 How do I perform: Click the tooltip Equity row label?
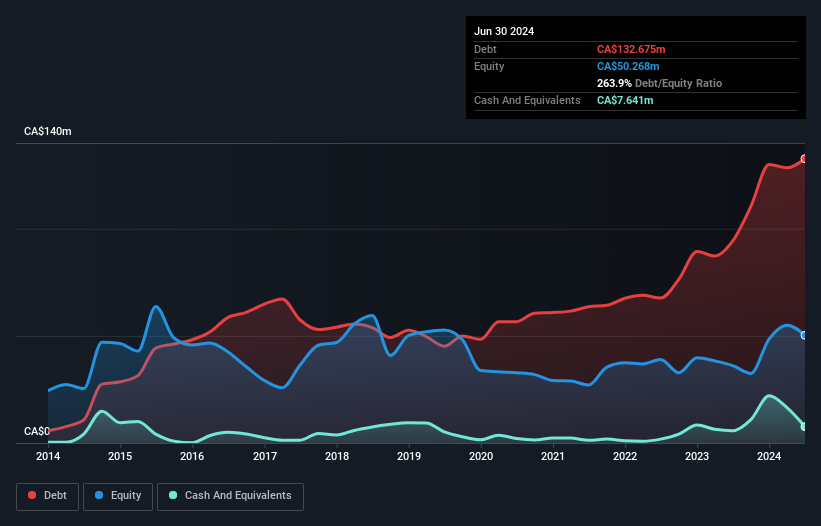click(x=489, y=66)
